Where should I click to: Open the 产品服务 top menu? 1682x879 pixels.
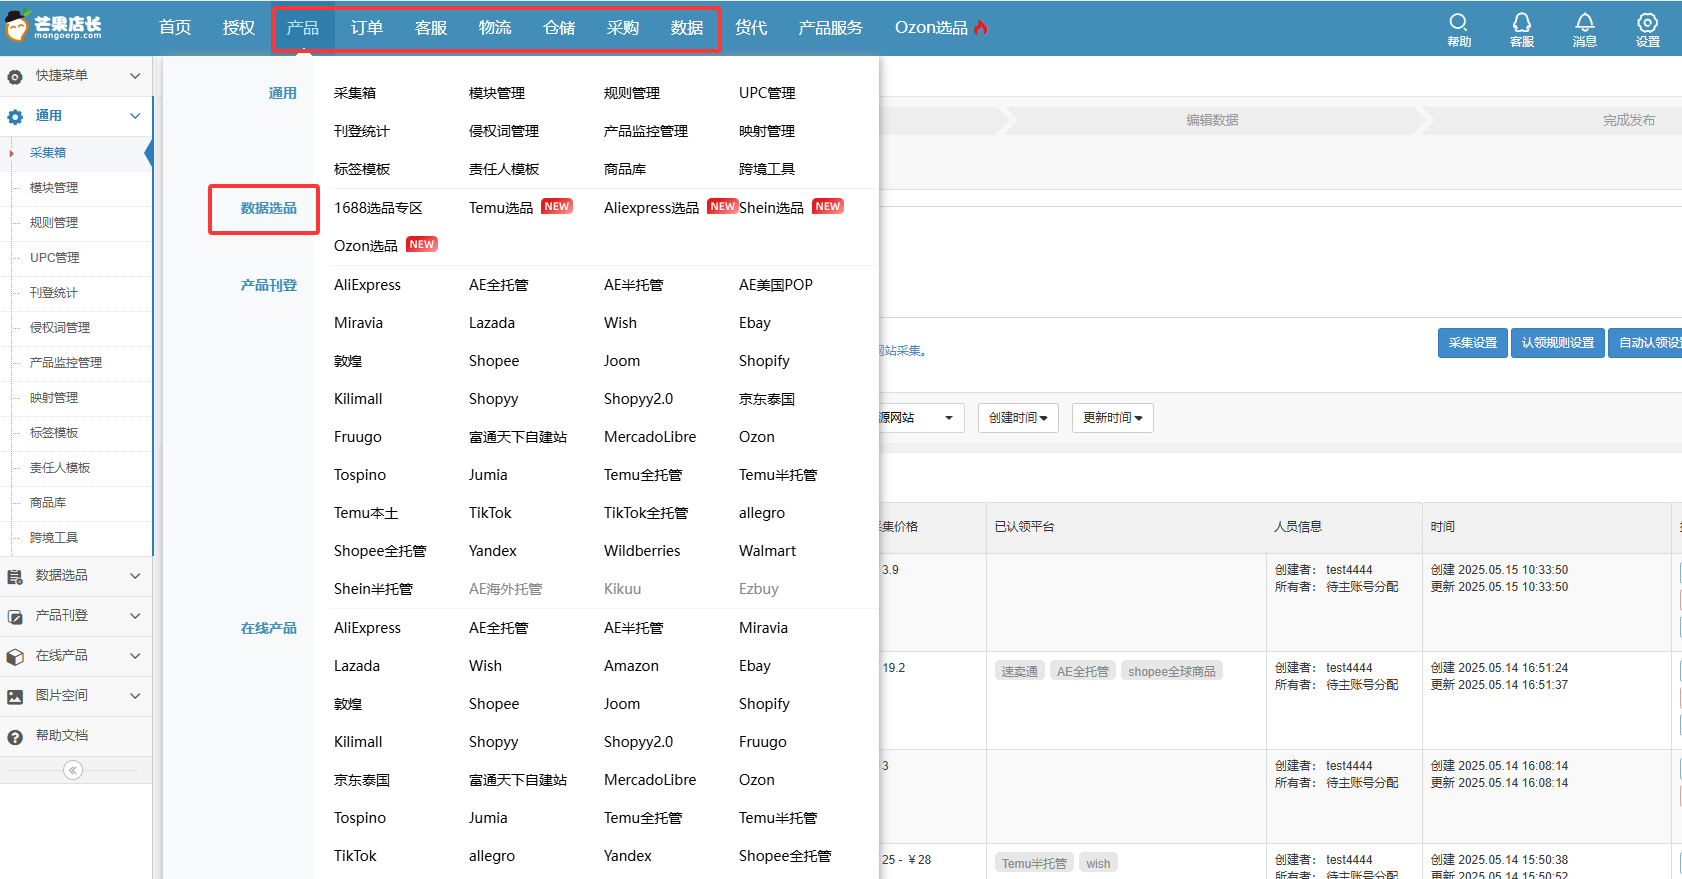coord(830,27)
